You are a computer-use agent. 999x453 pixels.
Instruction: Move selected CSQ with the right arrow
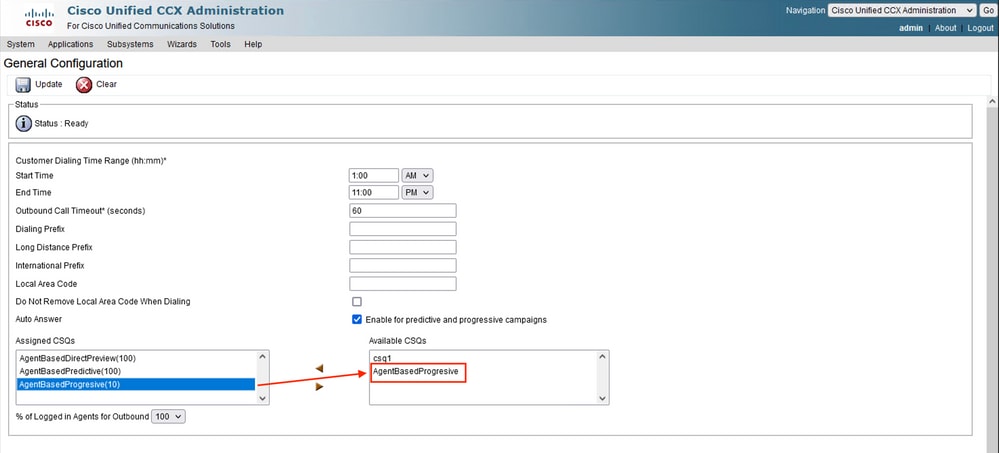319,387
